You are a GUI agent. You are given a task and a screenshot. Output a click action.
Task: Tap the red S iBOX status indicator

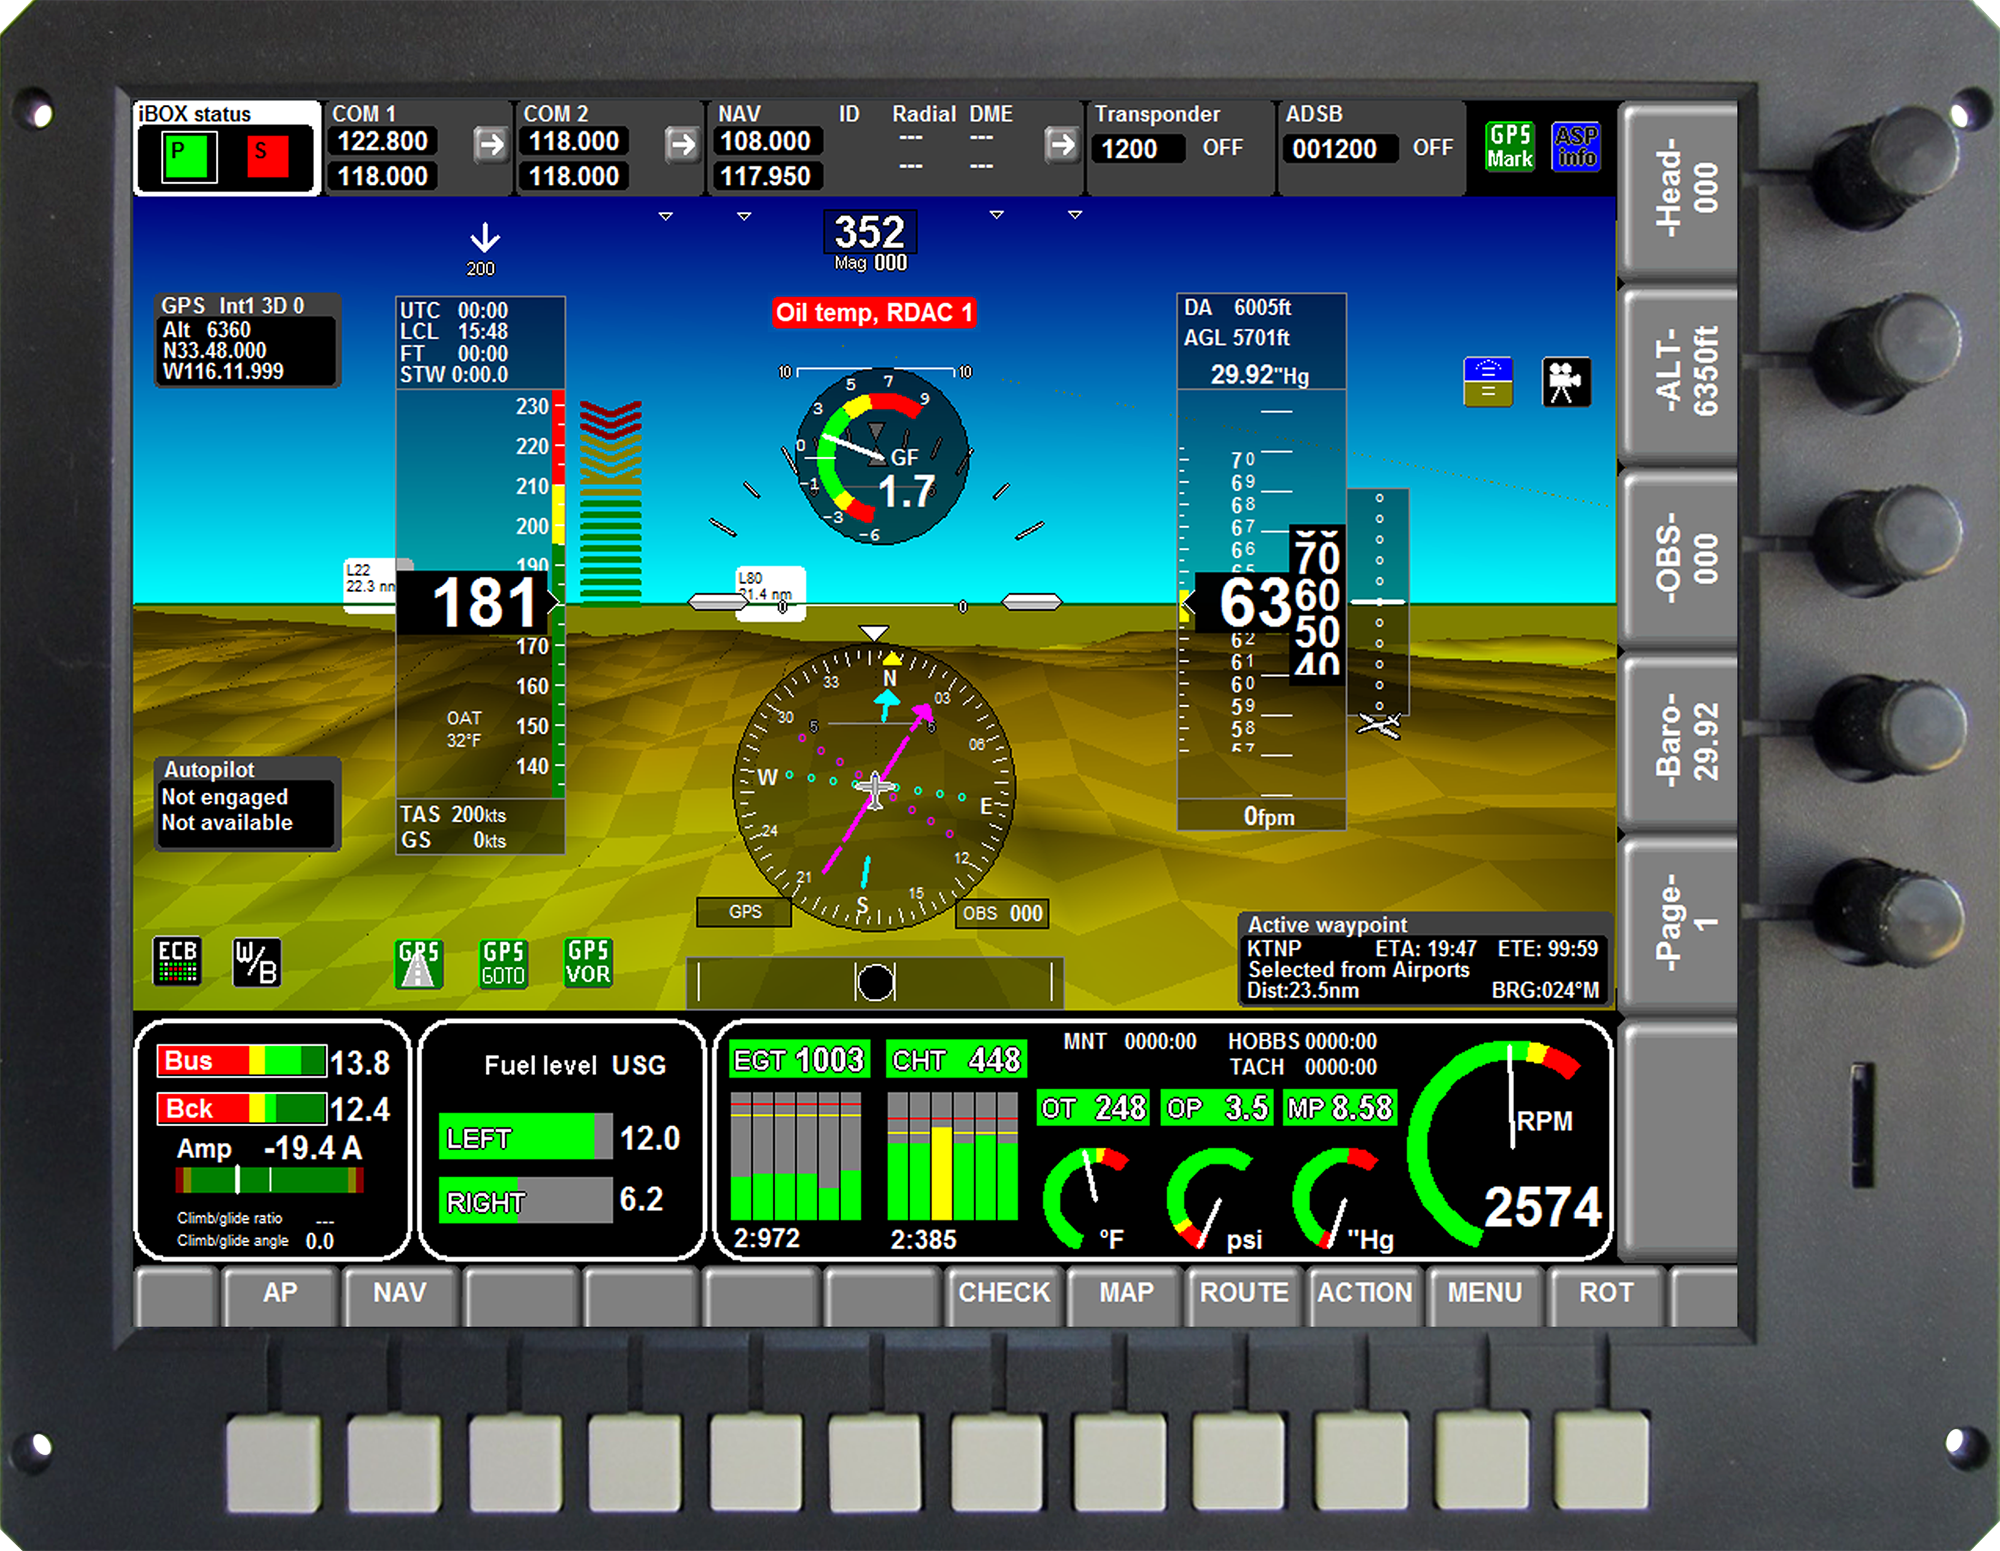click(267, 157)
